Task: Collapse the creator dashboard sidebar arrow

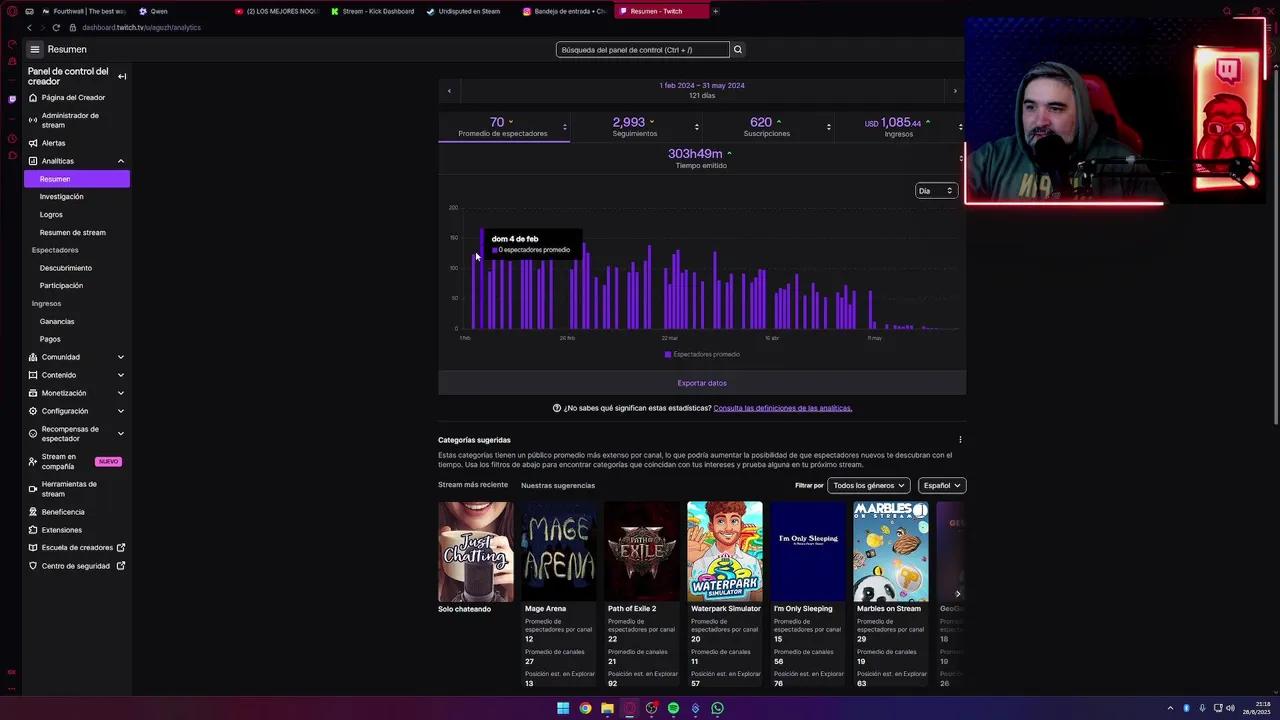Action: click(122, 76)
